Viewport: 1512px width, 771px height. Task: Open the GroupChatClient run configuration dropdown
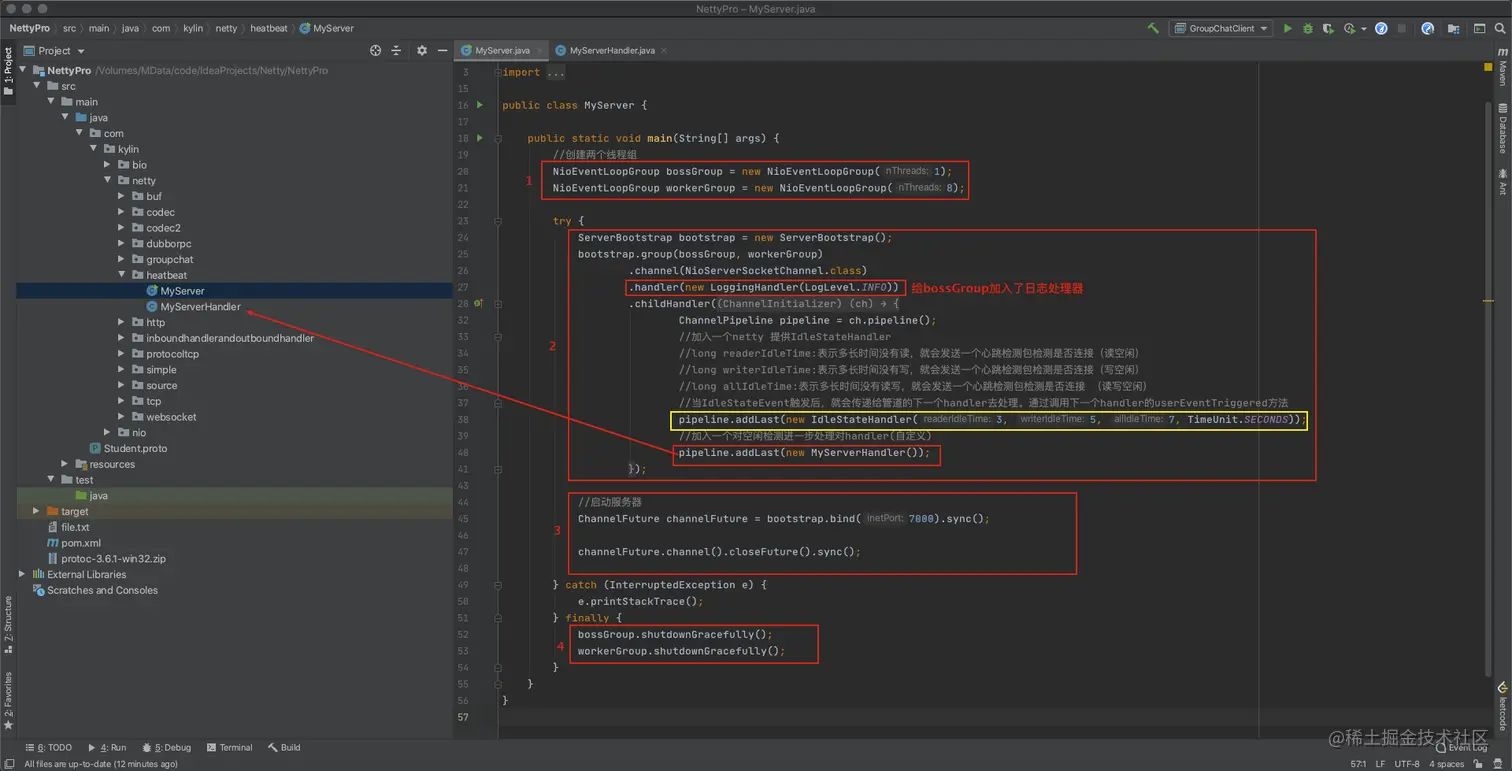pos(1221,29)
